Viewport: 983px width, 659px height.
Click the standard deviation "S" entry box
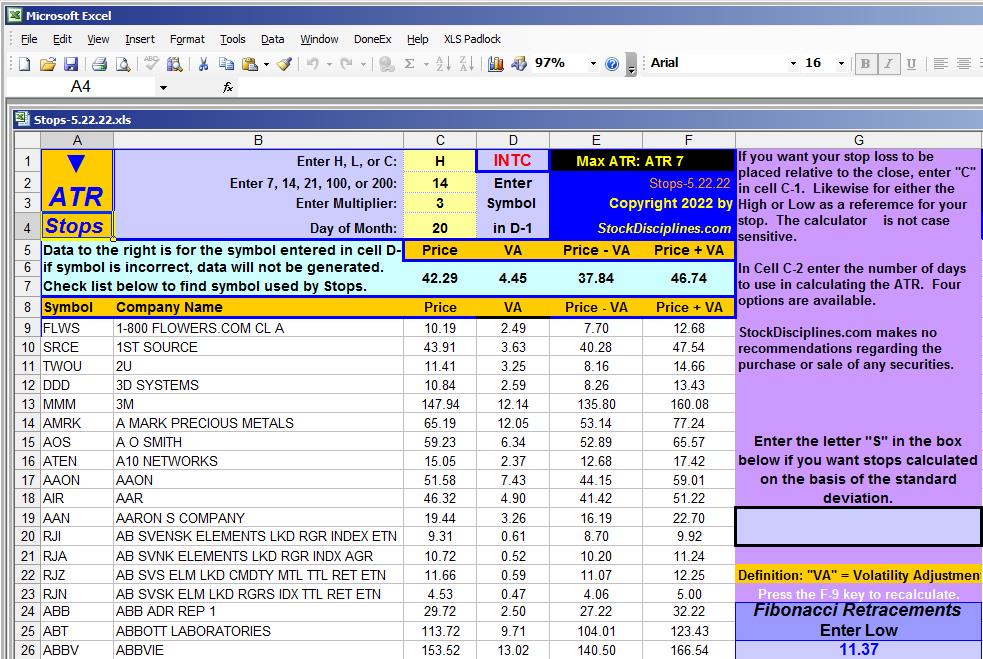point(858,527)
